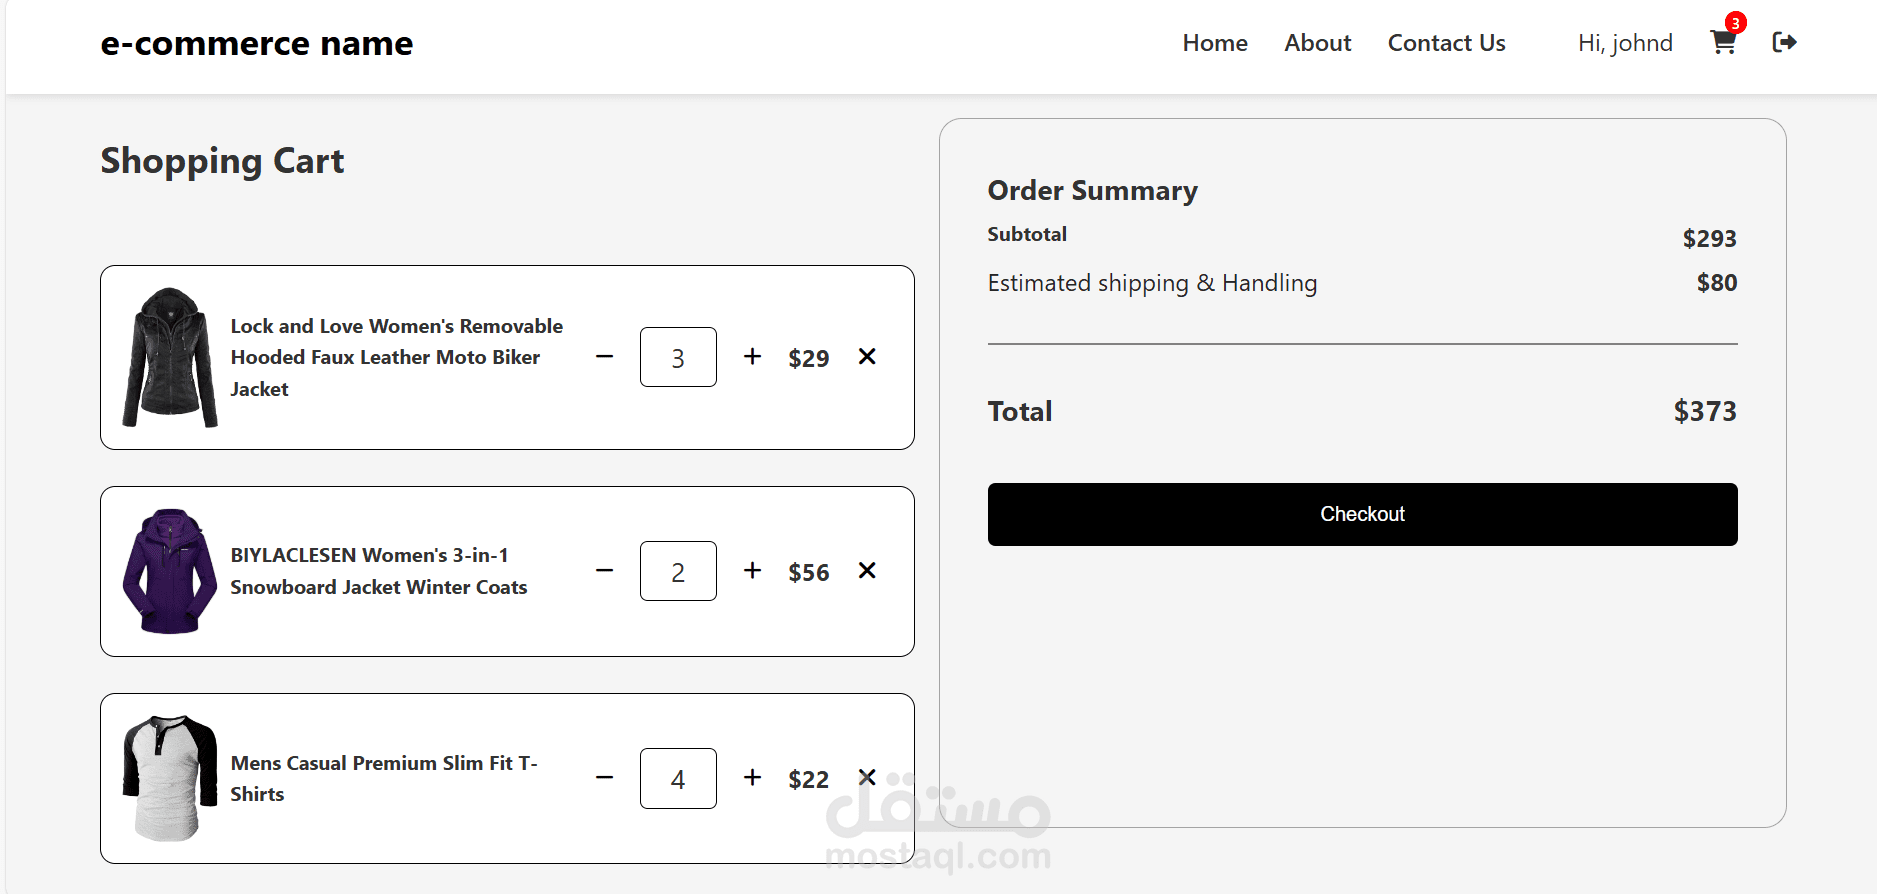1877x894 pixels.
Task: Increase quantity of the Leather Moto Jacket
Action: click(x=753, y=357)
